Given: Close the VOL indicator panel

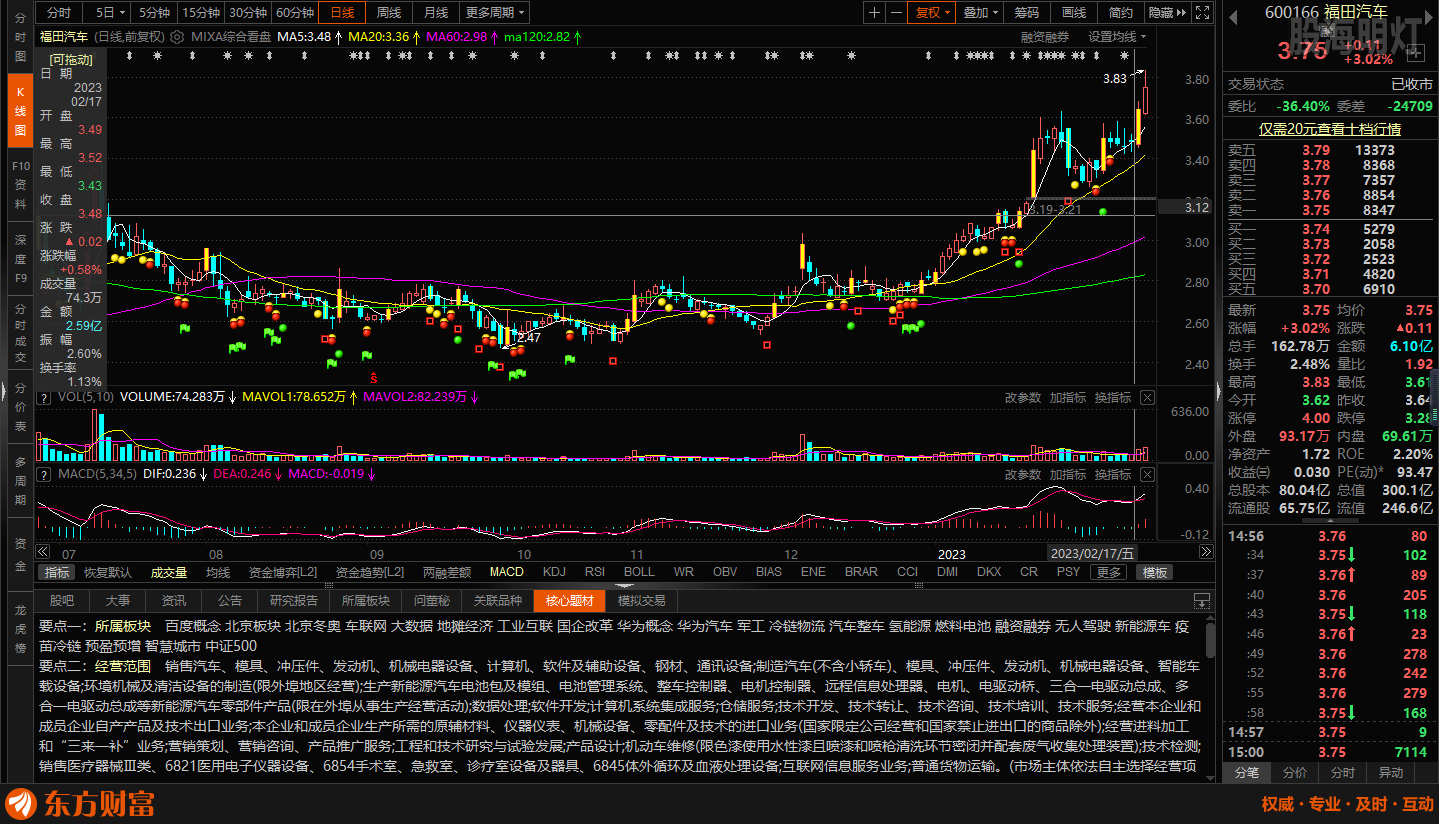Looking at the screenshot, I should [x=1147, y=398].
